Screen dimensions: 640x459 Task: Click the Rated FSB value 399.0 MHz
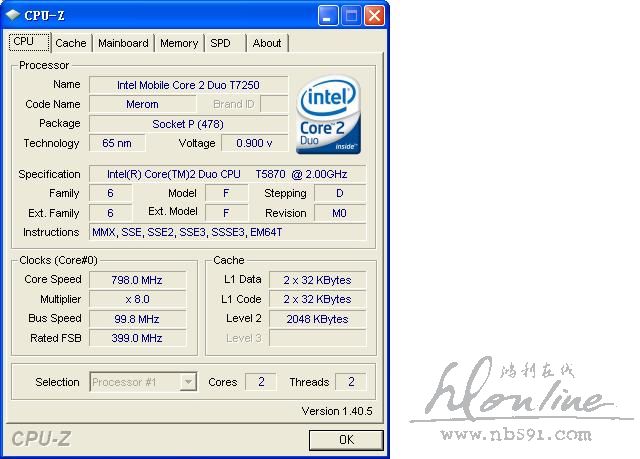(x=138, y=338)
